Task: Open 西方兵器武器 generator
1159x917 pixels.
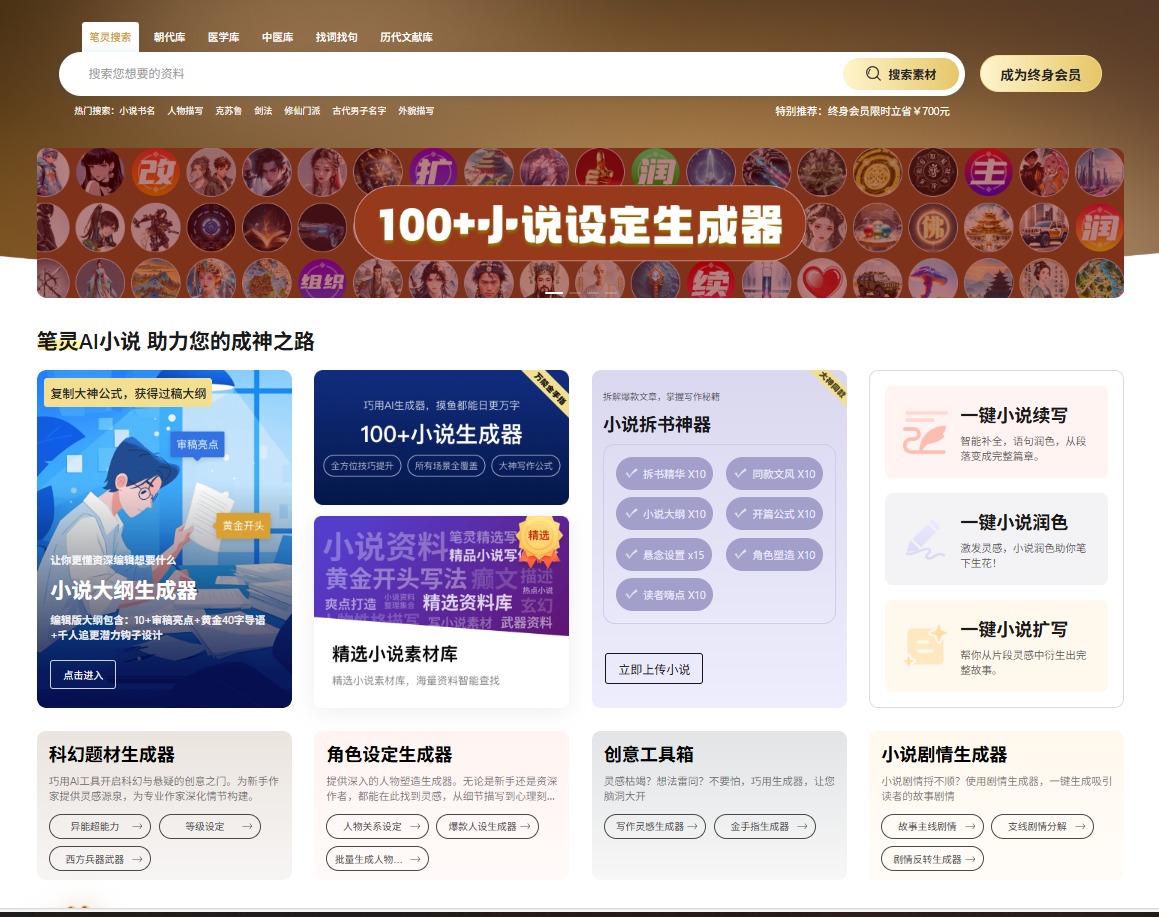Action: tap(100, 859)
